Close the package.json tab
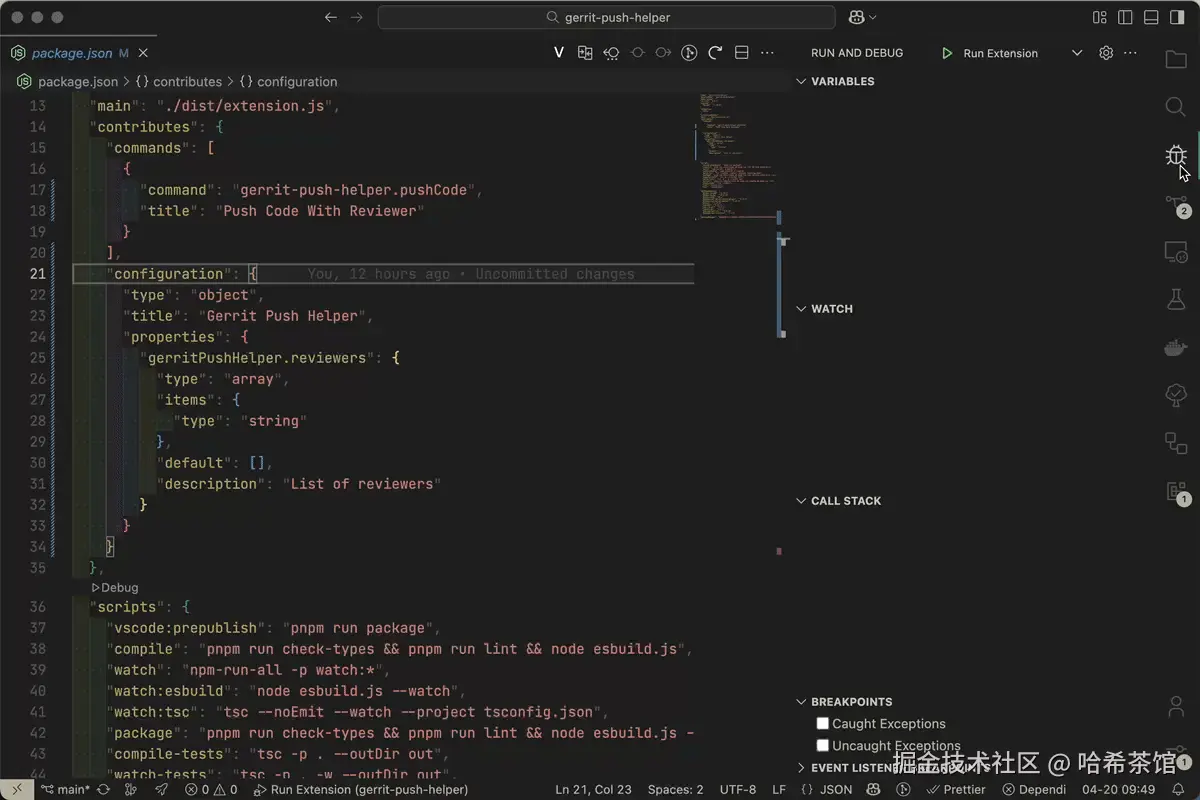Viewport: 1200px width, 800px height. 144,53
